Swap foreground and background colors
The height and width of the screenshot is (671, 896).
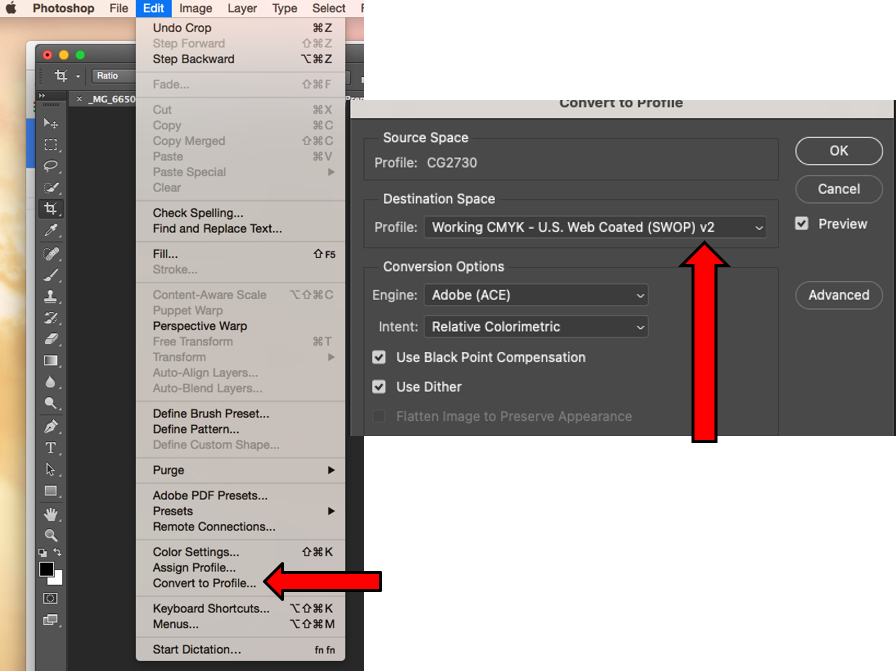coord(57,552)
